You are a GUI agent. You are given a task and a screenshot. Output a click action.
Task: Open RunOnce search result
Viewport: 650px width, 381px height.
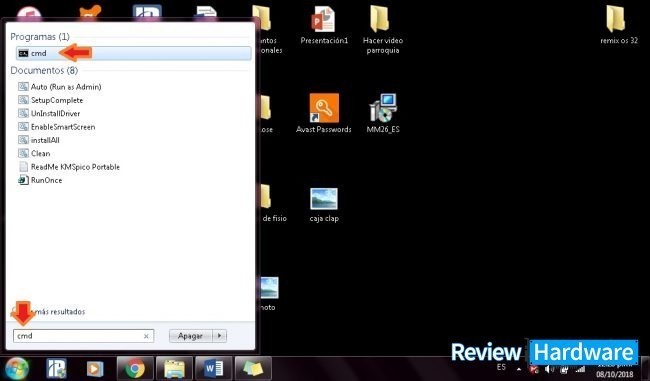click(40, 180)
